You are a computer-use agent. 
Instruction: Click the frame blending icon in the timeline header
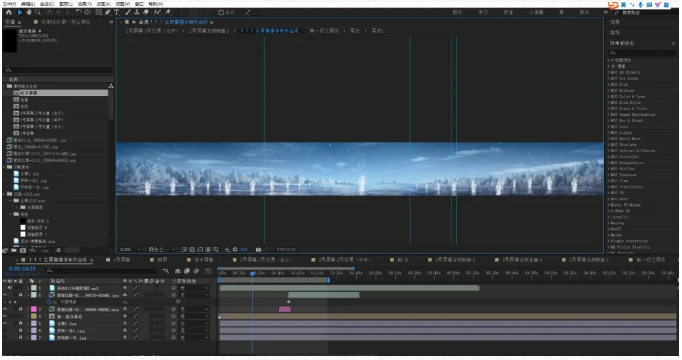click(x=187, y=271)
